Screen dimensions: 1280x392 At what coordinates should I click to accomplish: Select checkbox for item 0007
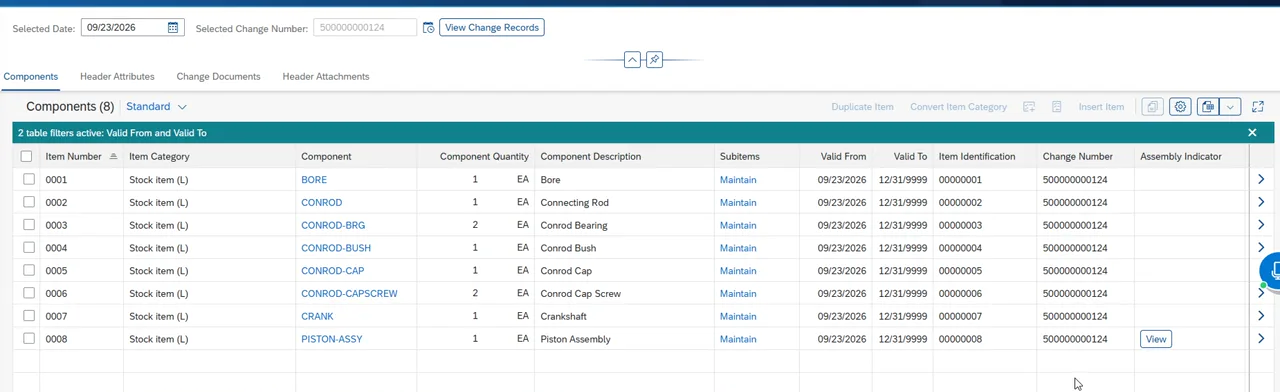coord(28,316)
